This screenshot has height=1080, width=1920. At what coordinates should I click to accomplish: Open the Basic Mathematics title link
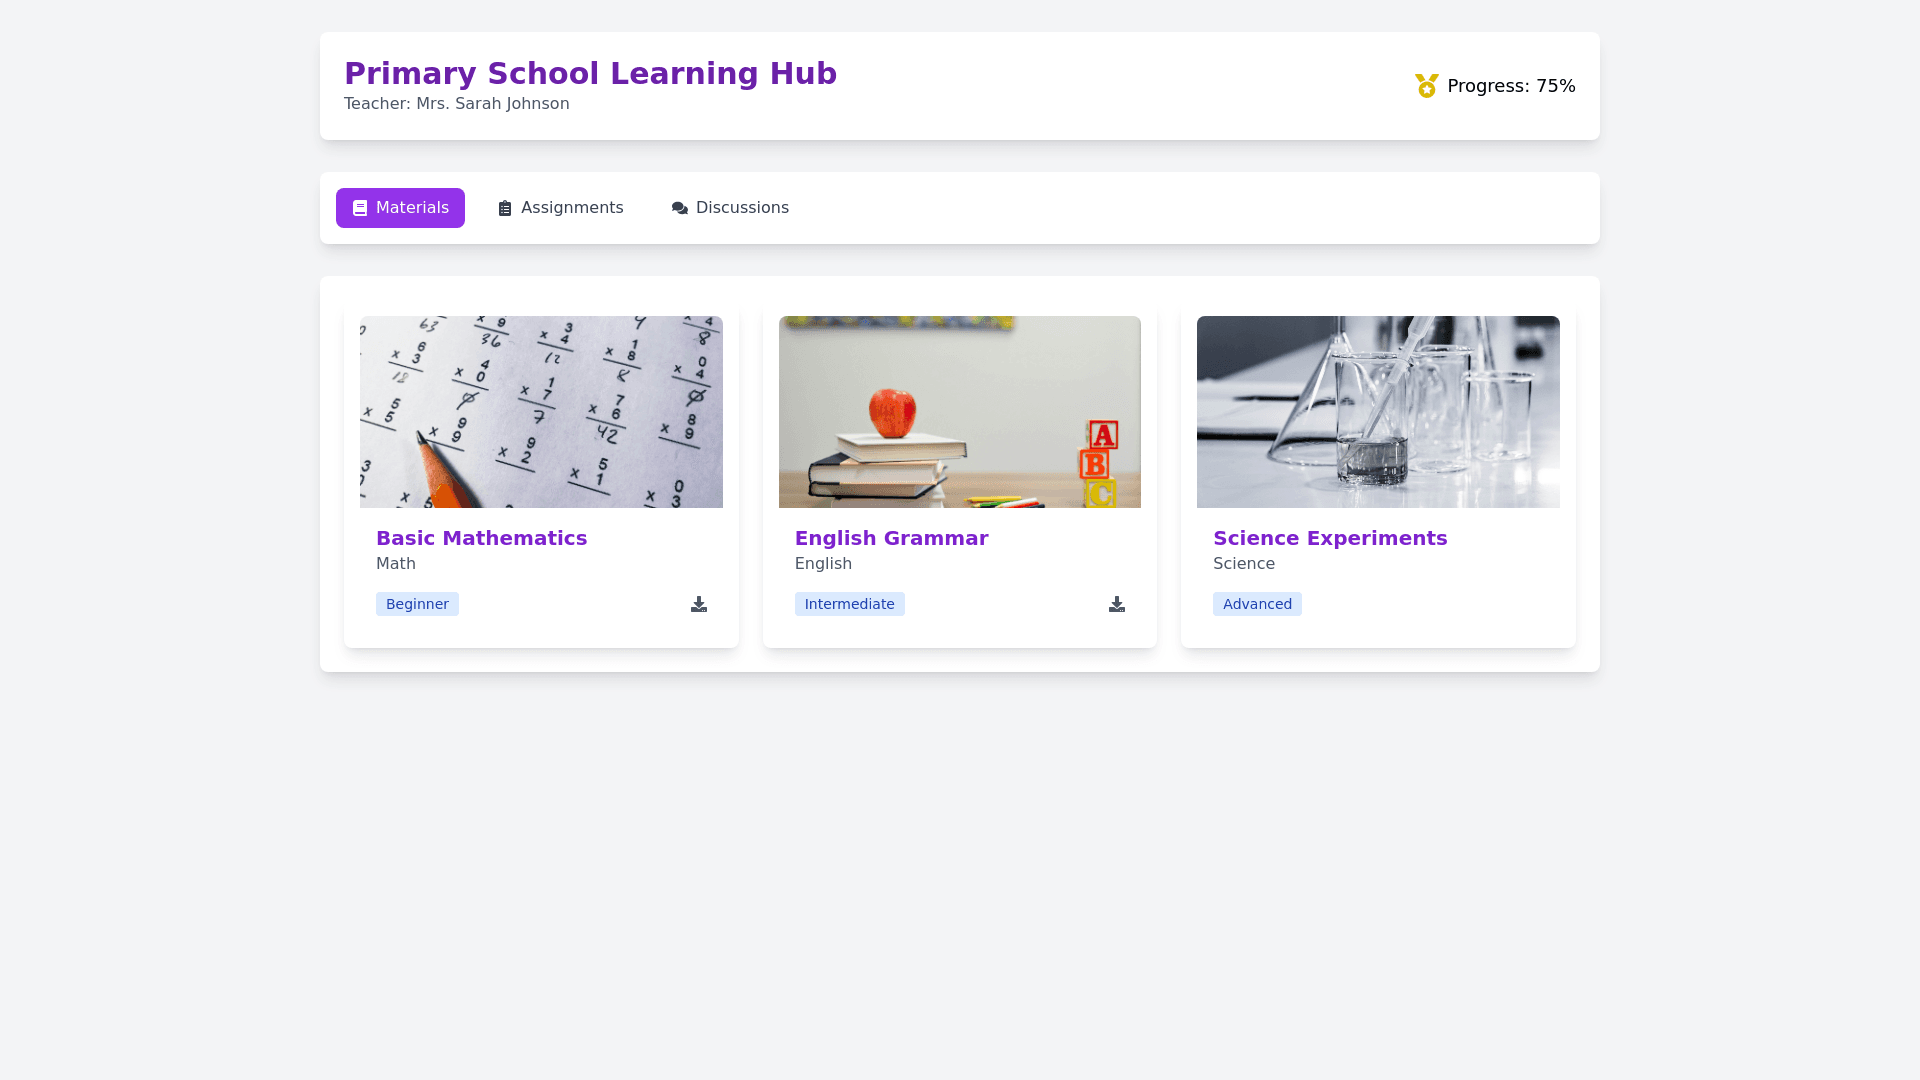(481, 538)
